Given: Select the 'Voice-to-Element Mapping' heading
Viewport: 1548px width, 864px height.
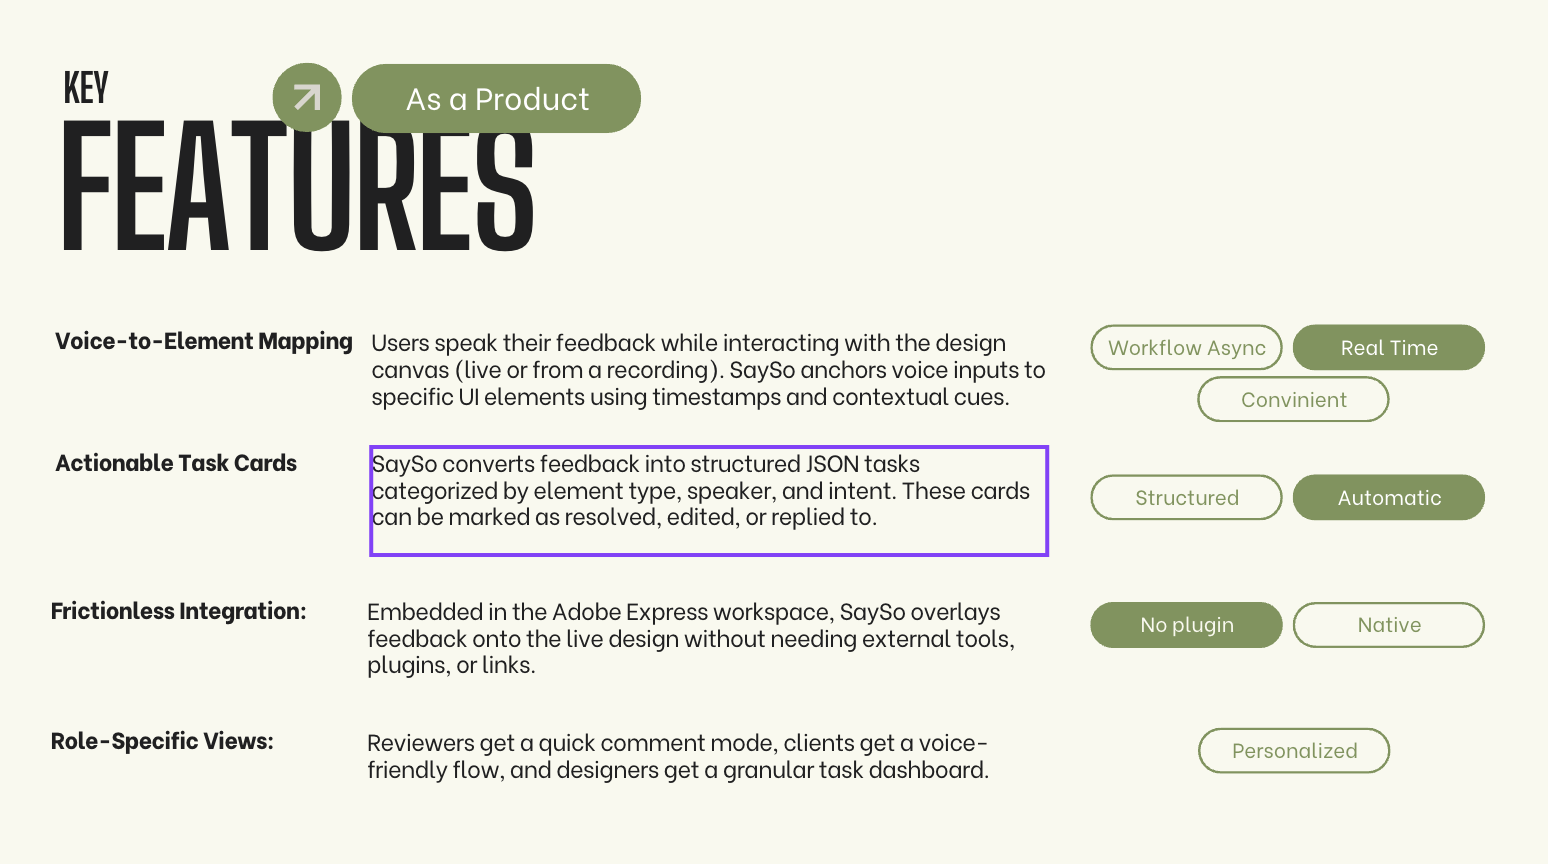Looking at the screenshot, I should tap(204, 342).
